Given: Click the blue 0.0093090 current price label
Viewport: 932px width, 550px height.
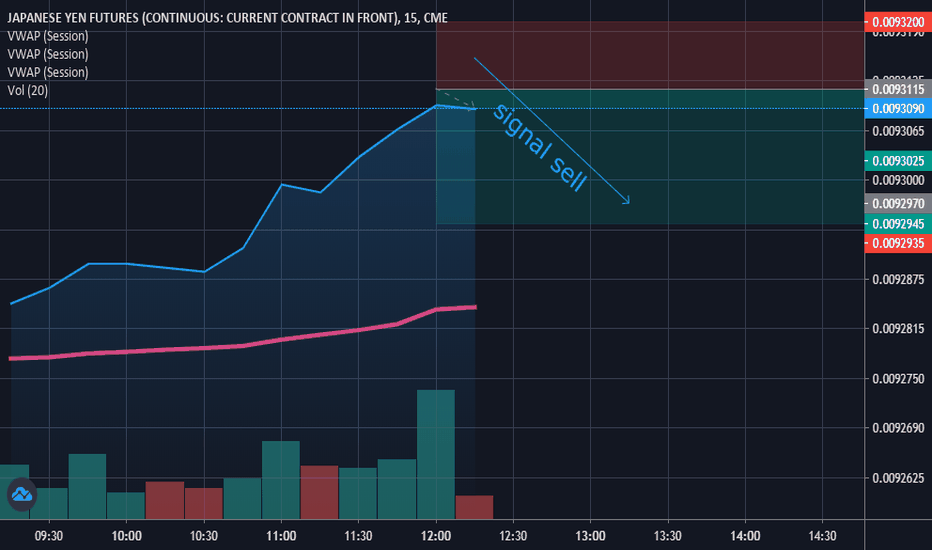Looking at the screenshot, I should click(898, 109).
